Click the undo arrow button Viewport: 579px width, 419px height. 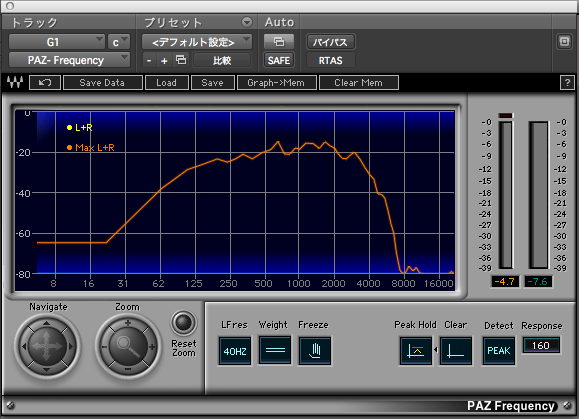45,83
